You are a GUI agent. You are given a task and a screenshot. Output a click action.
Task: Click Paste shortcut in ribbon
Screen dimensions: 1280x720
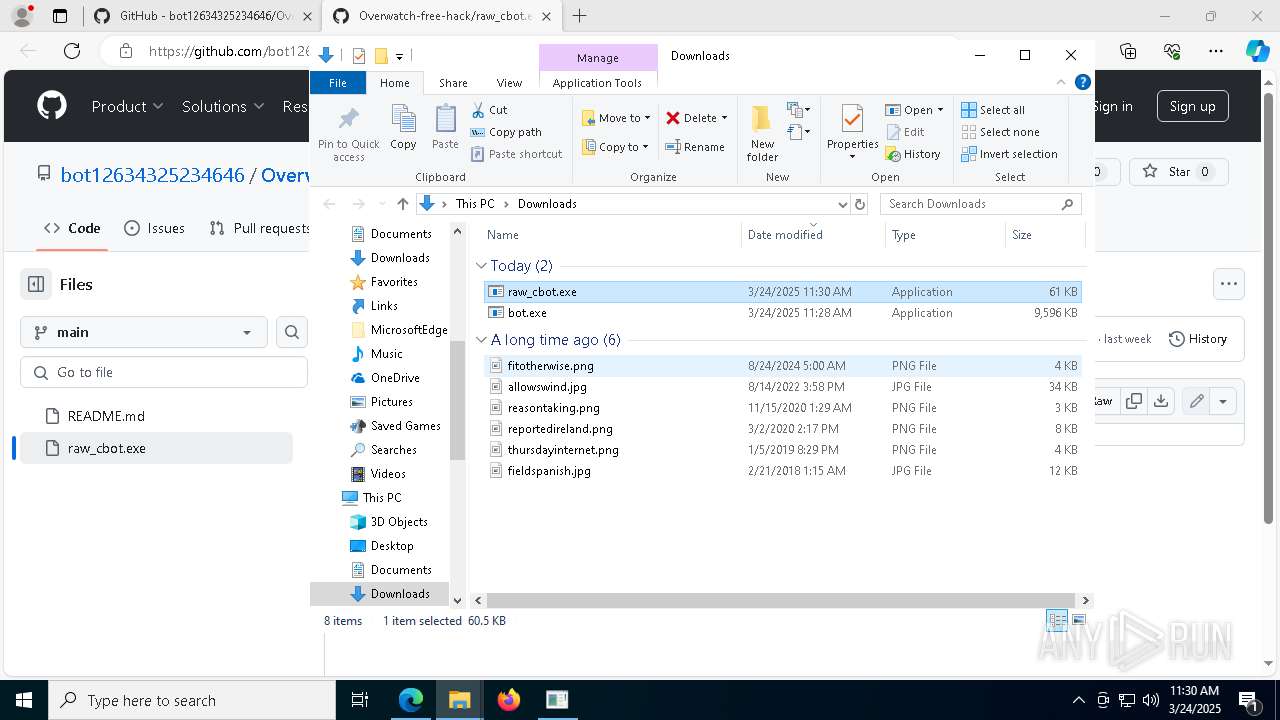click(x=516, y=154)
